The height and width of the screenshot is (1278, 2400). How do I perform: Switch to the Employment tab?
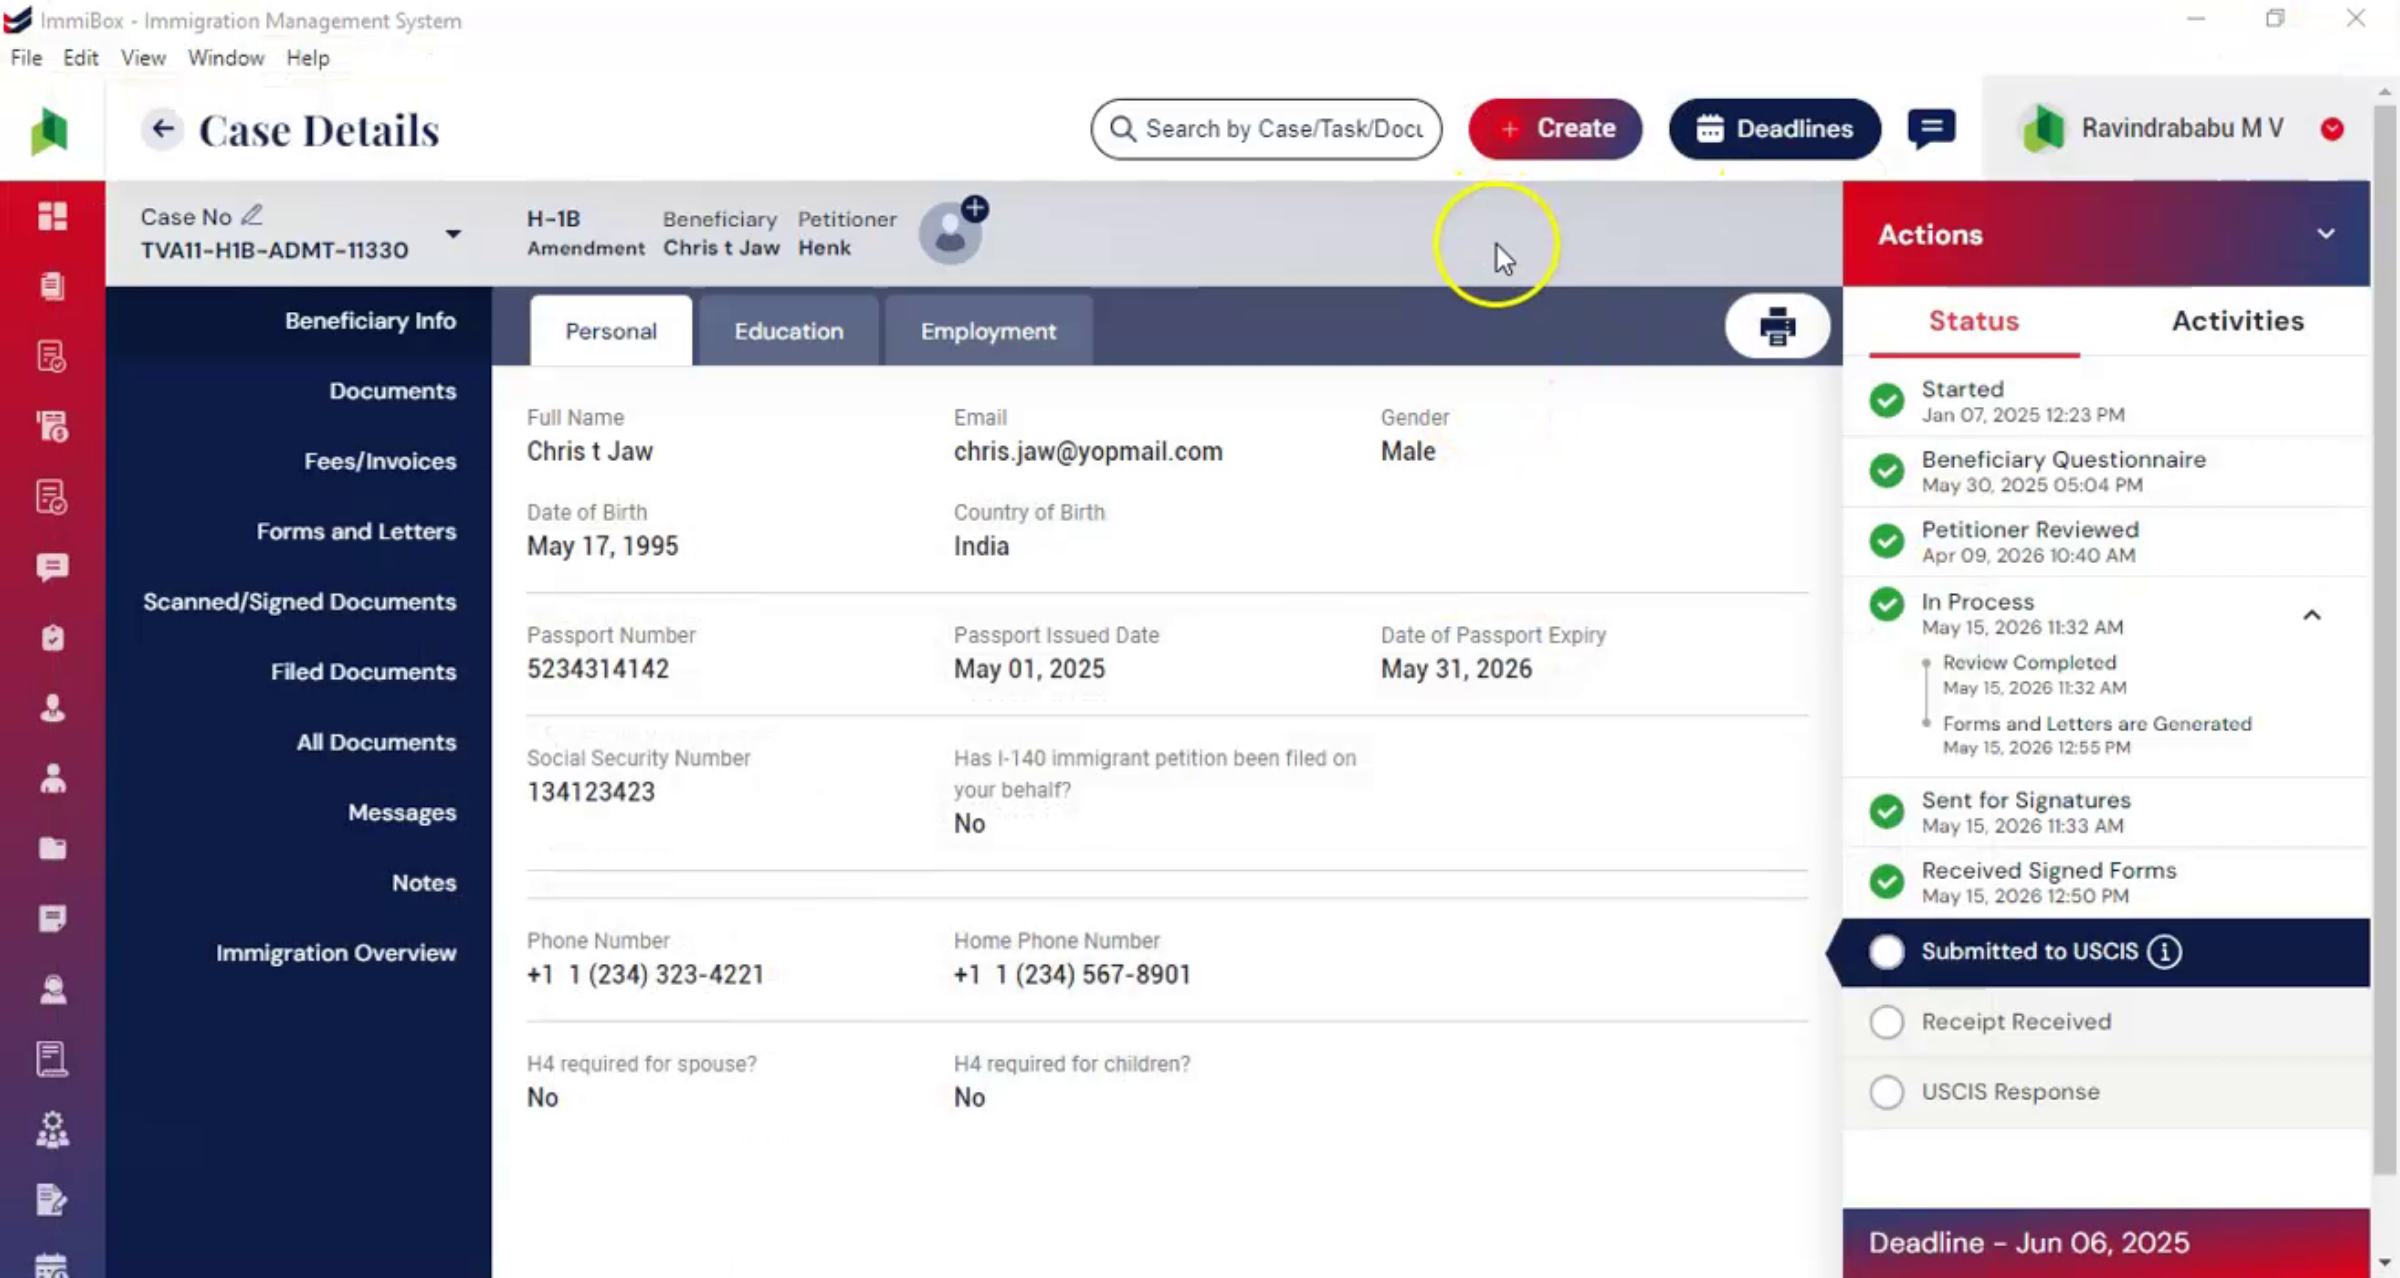click(x=988, y=331)
